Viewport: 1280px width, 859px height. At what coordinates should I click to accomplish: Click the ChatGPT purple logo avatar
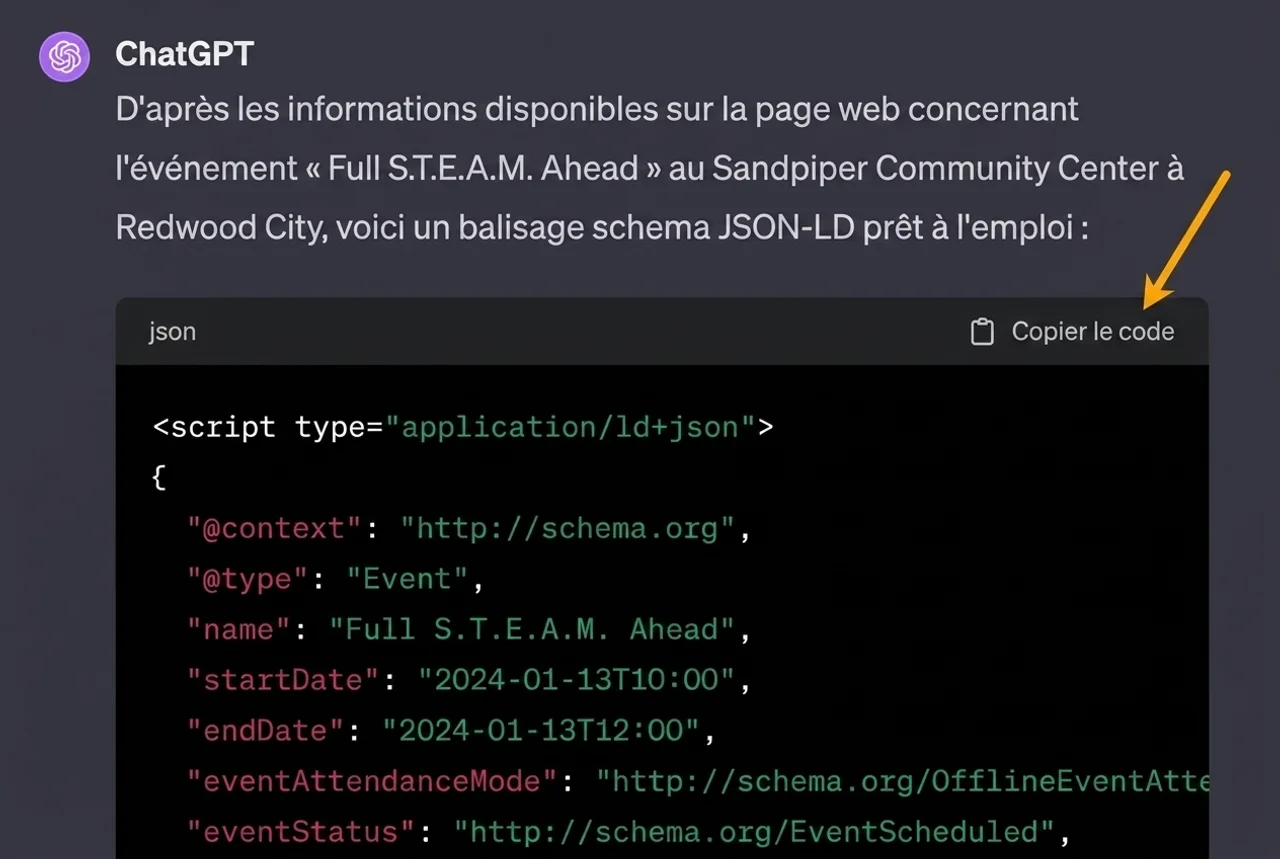tap(65, 56)
